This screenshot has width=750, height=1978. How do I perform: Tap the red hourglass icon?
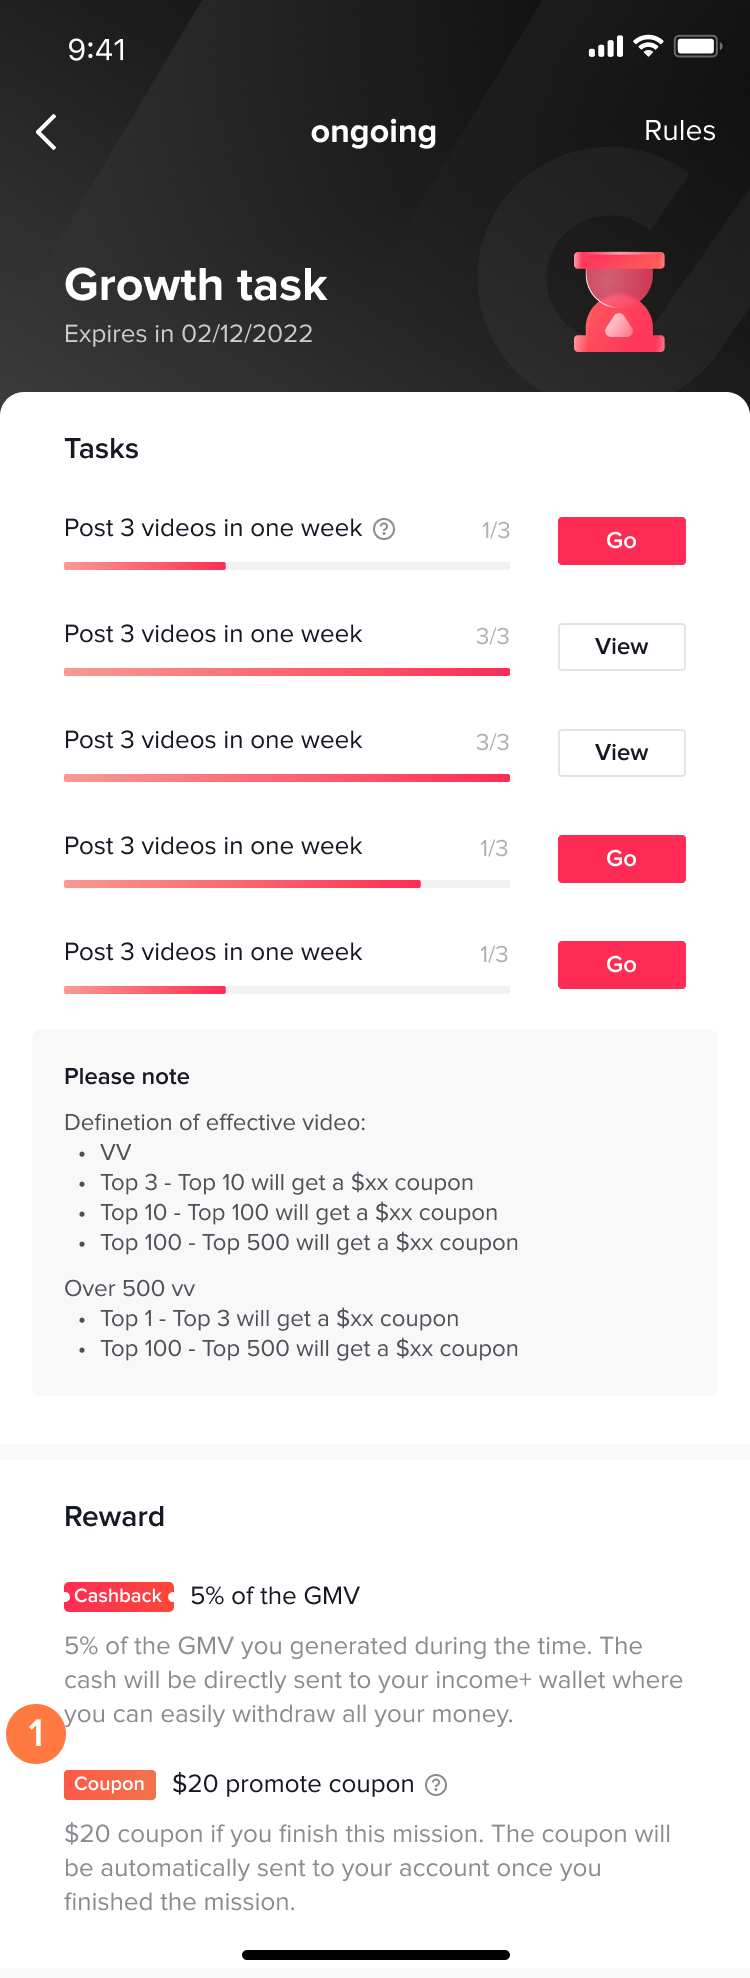tap(619, 302)
